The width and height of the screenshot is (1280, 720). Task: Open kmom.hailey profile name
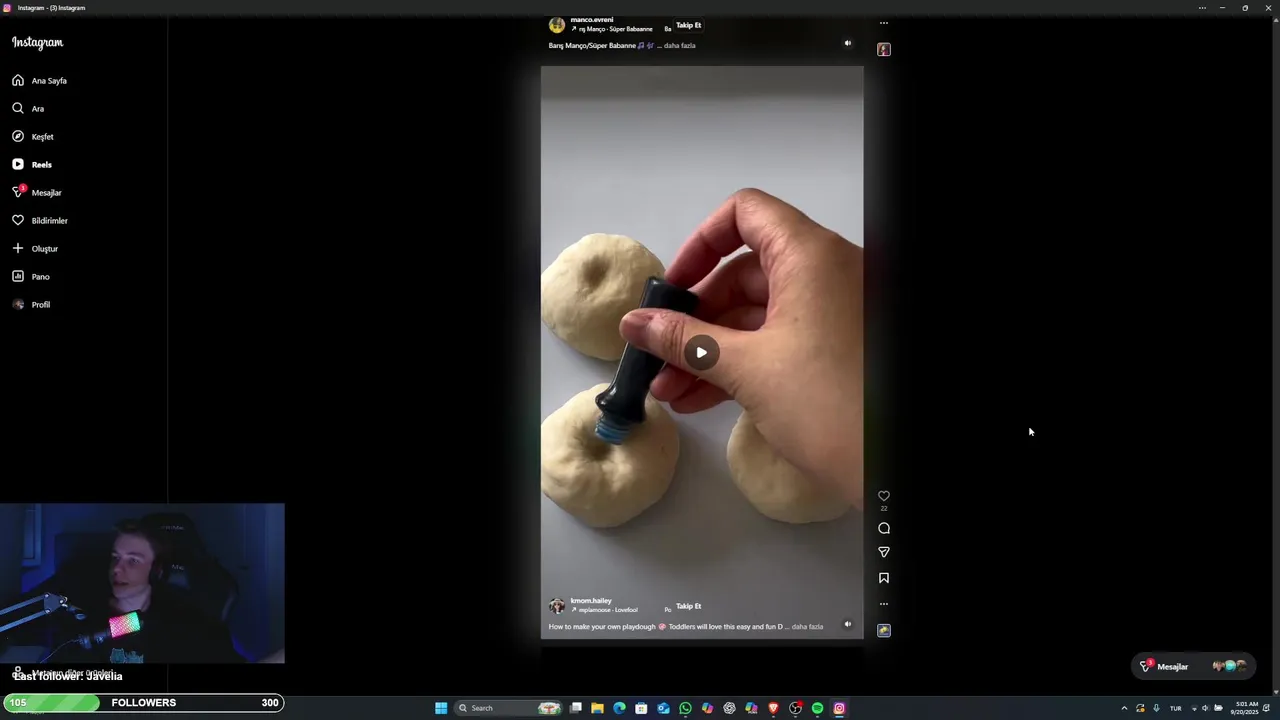coord(591,601)
